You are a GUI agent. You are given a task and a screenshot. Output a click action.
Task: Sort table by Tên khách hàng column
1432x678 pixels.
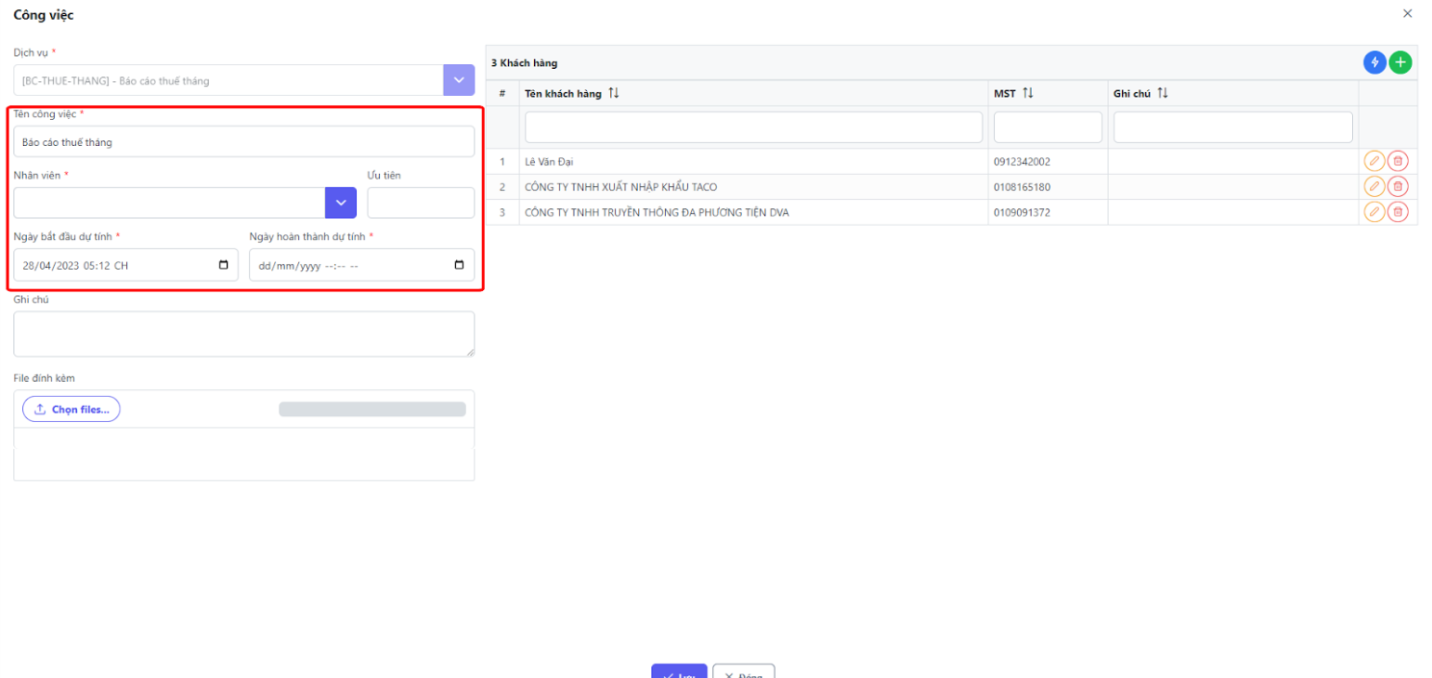point(614,93)
